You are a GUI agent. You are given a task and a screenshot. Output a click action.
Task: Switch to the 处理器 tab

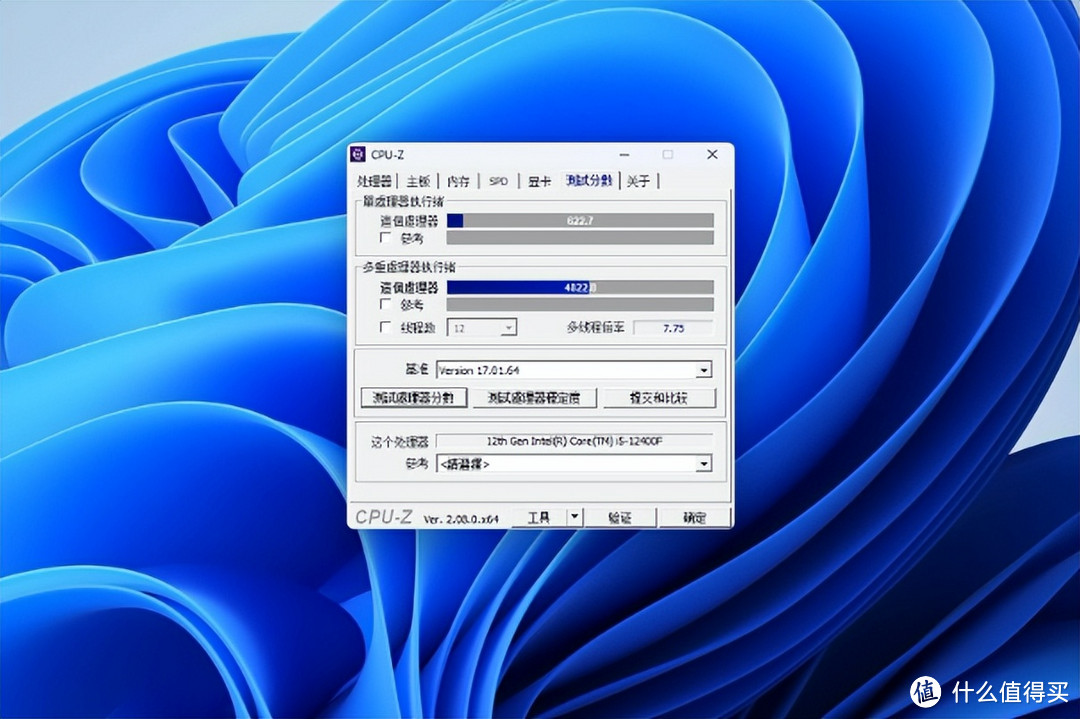[x=374, y=181]
